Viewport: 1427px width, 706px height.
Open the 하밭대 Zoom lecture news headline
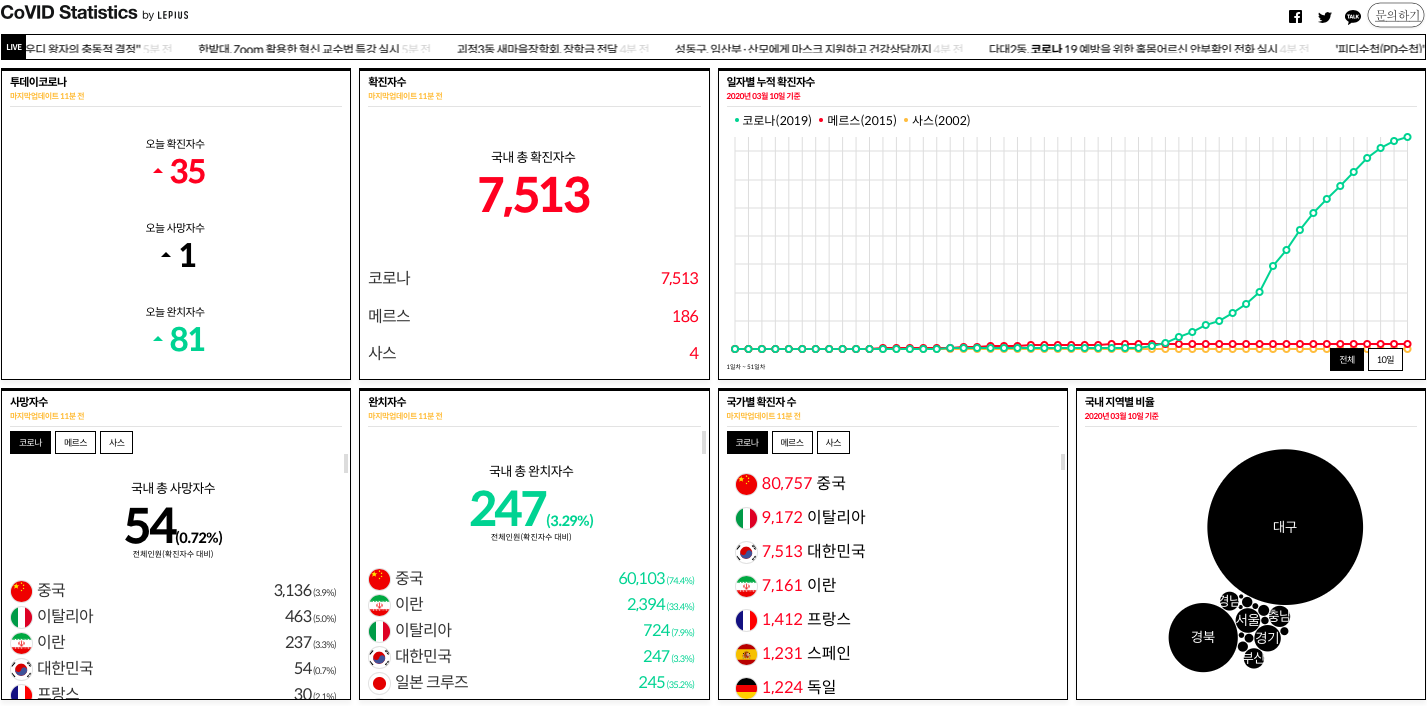coord(299,49)
